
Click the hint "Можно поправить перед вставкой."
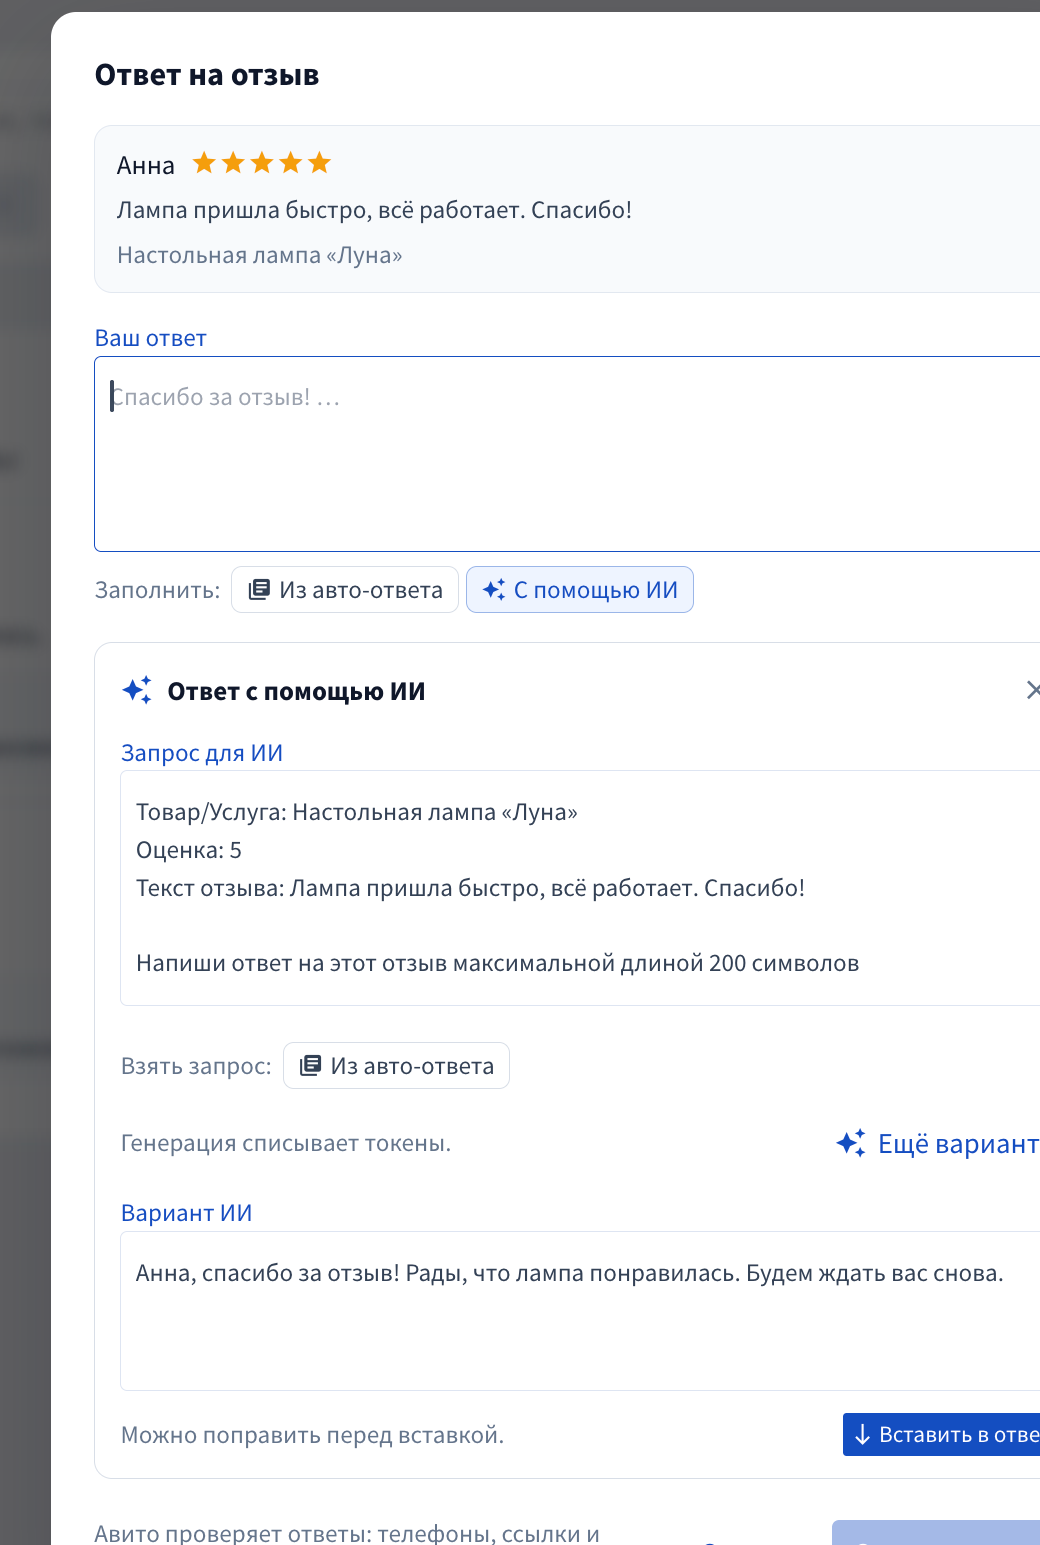click(313, 1435)
